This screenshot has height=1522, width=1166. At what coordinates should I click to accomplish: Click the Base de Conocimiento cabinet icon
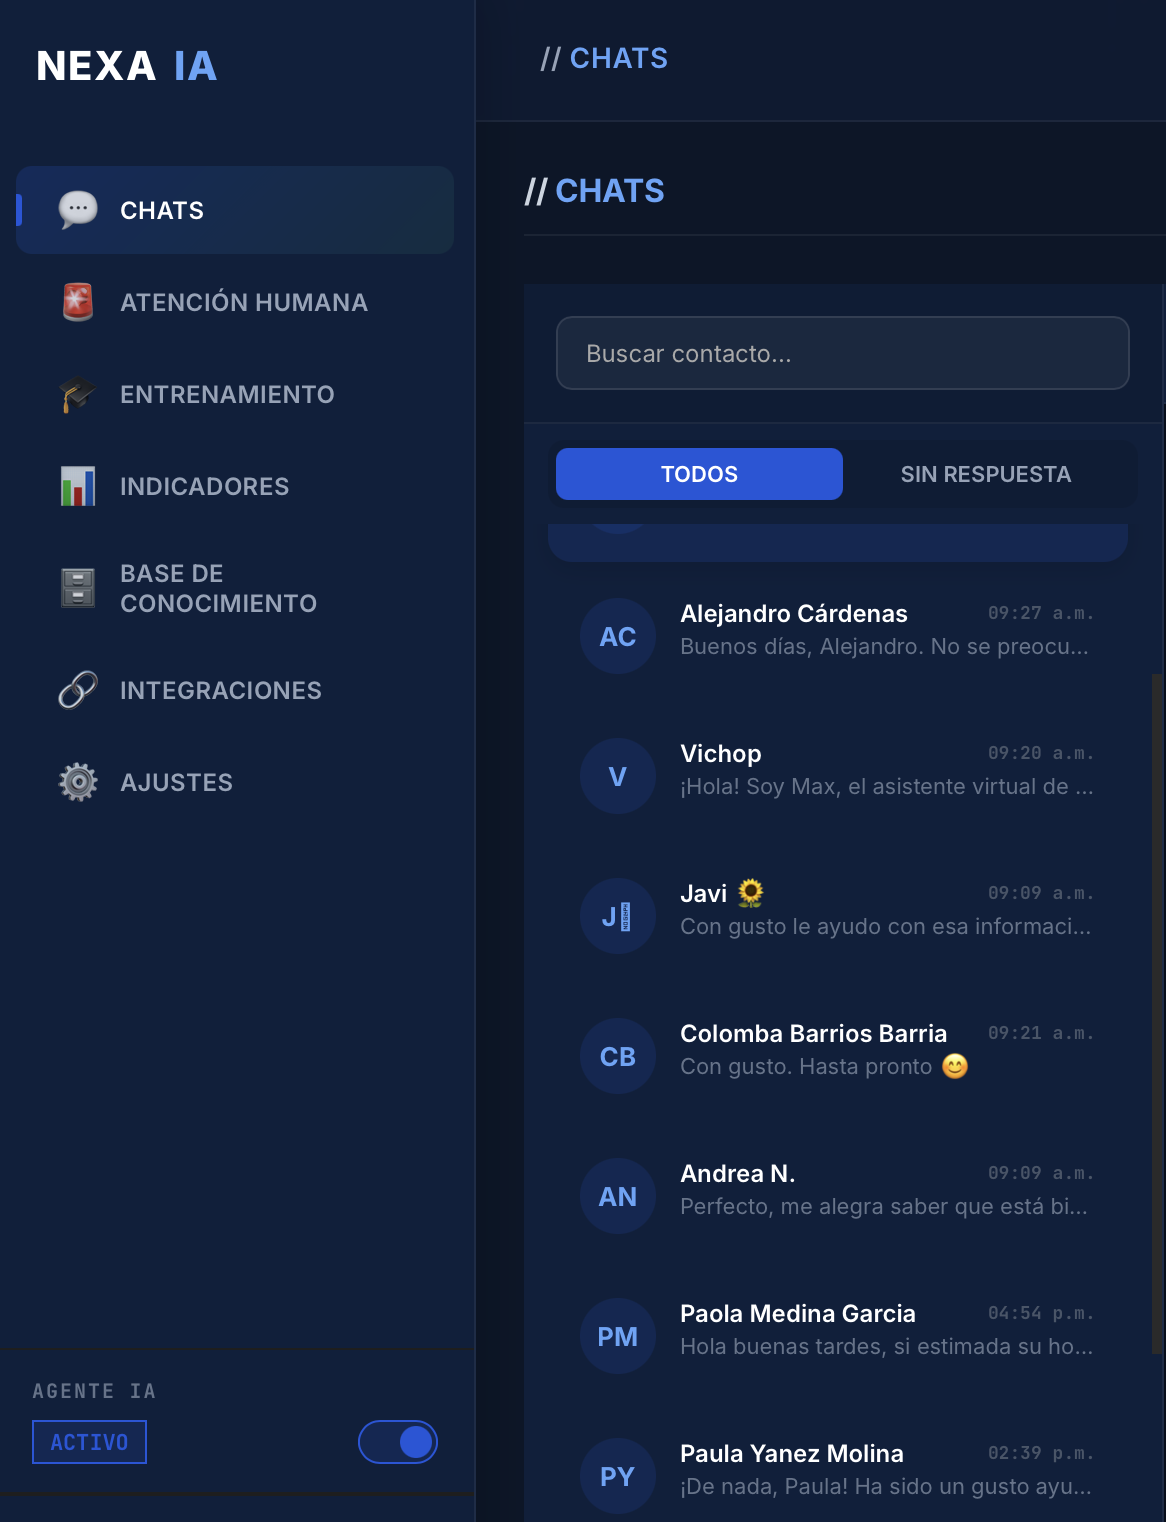78,588
